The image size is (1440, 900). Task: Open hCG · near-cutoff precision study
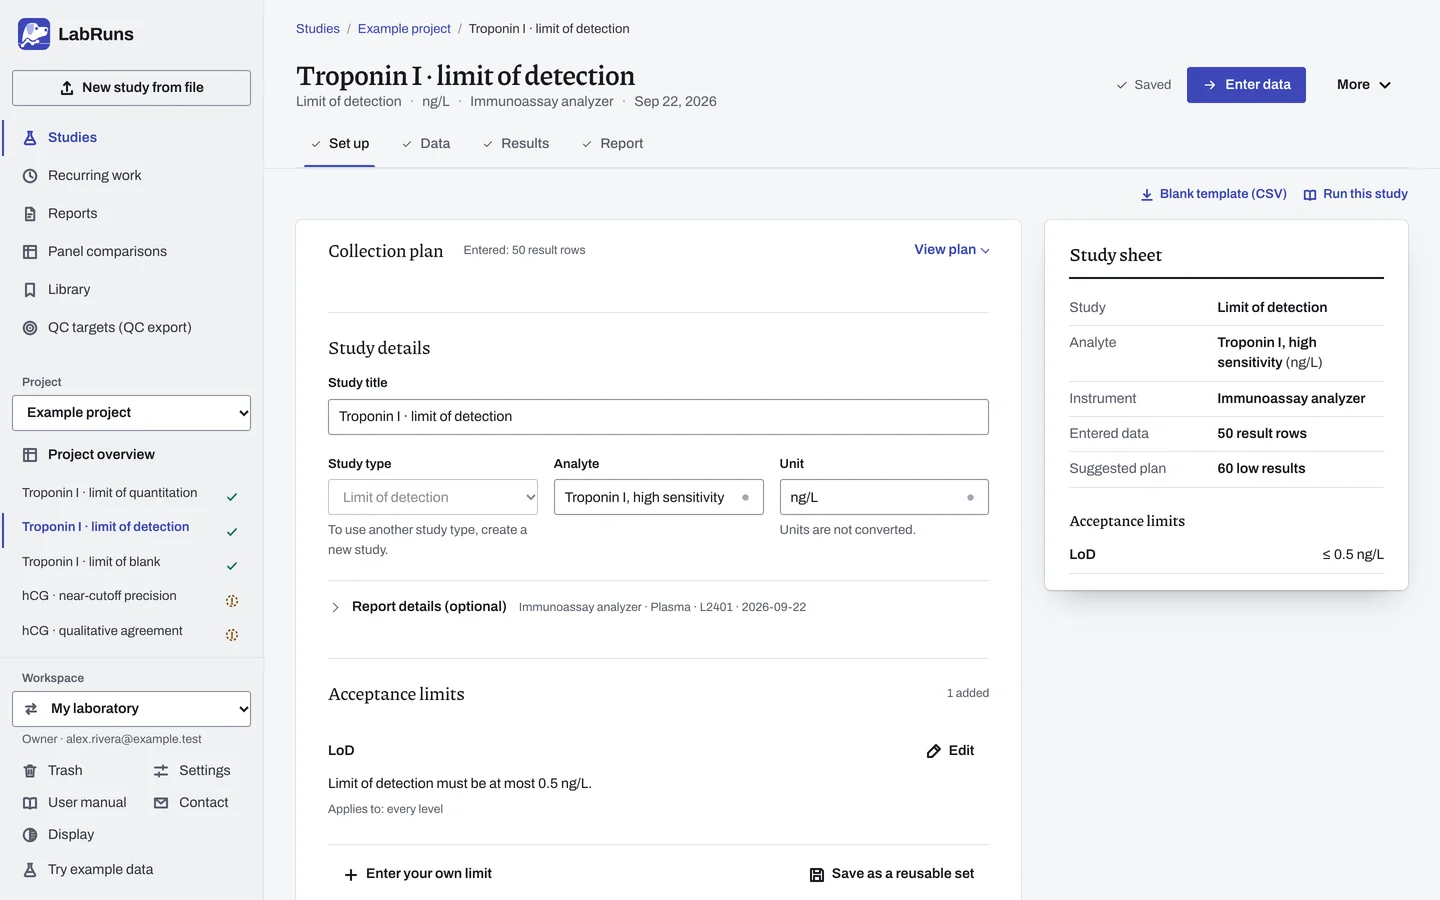pos(99,596)
